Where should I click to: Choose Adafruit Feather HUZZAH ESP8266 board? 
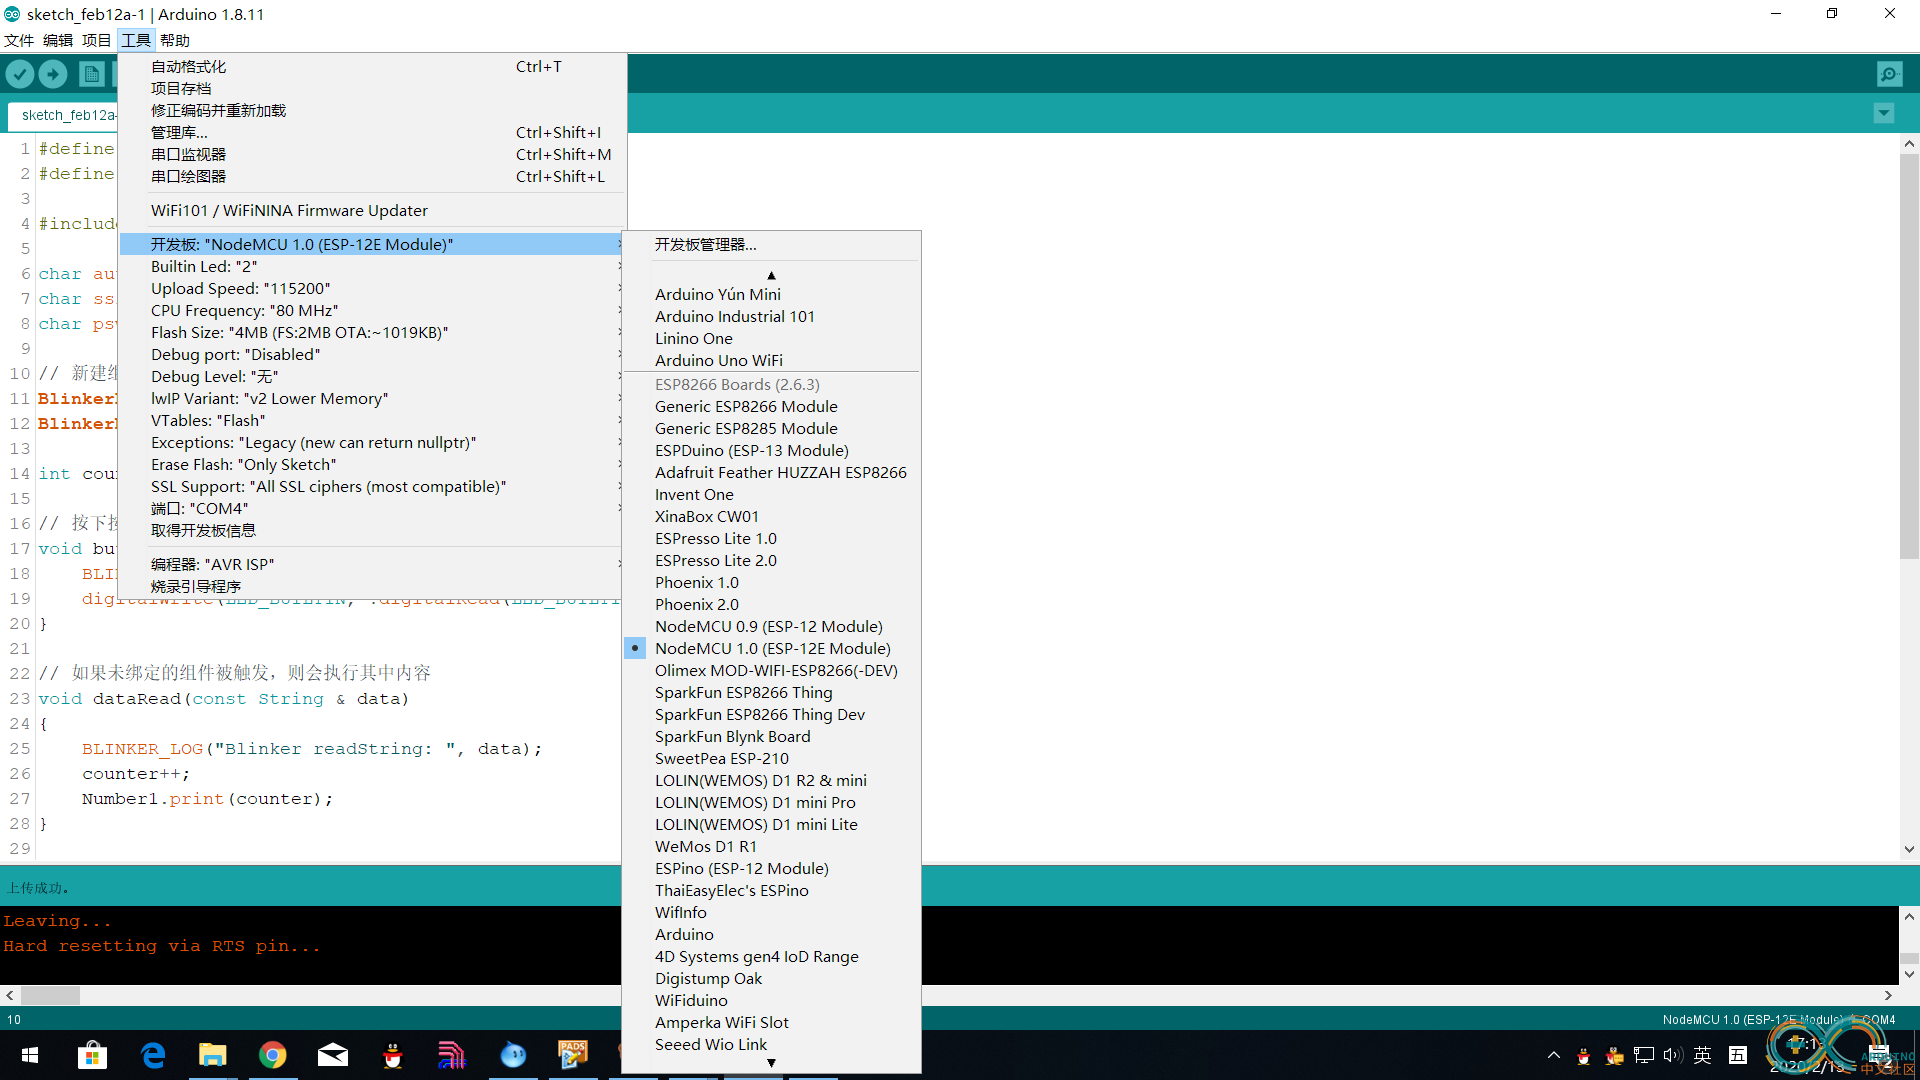pos(771,472)
